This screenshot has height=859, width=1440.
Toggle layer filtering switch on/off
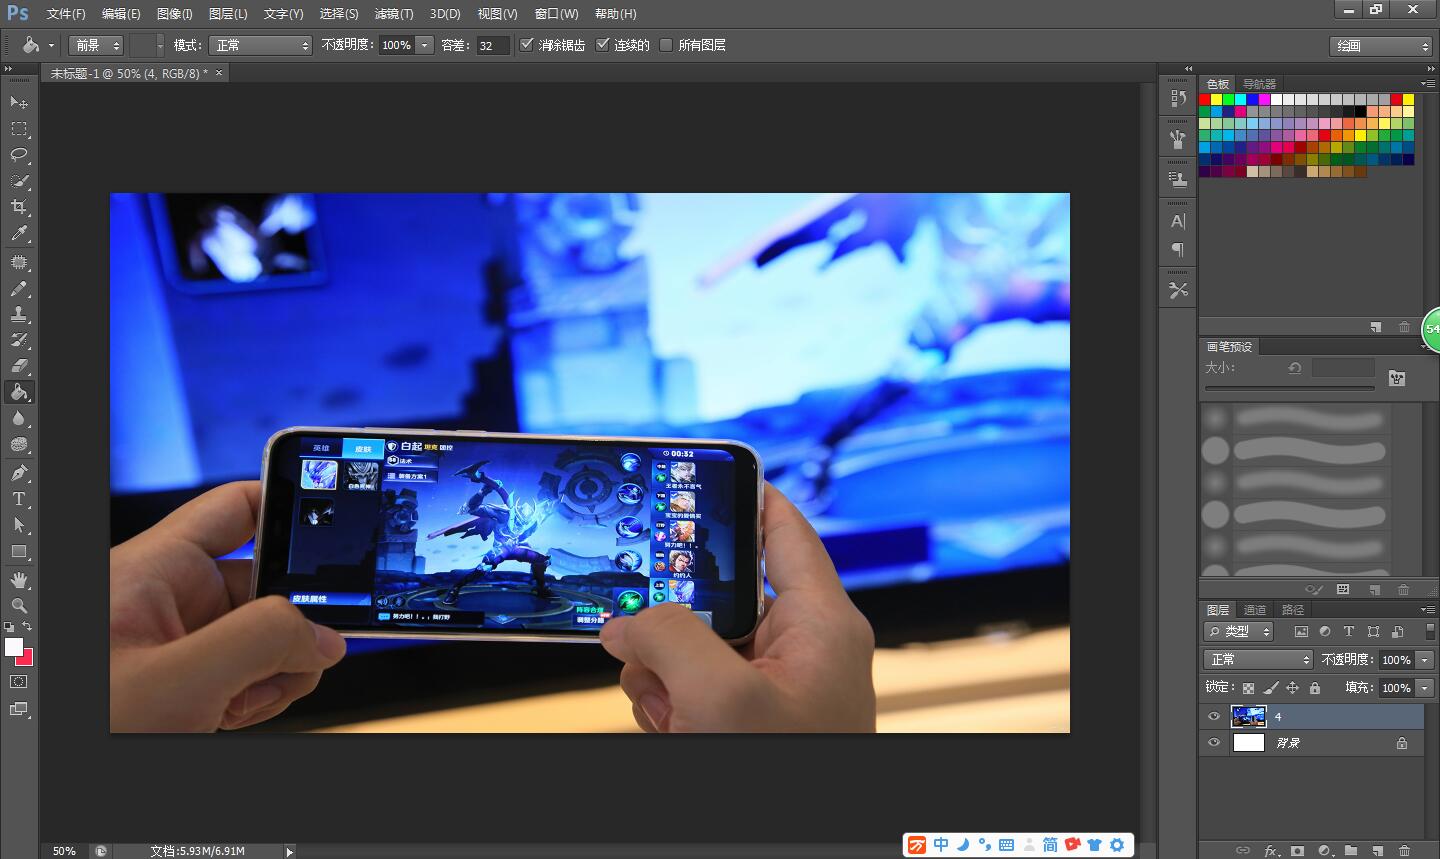pos(1430,631)
